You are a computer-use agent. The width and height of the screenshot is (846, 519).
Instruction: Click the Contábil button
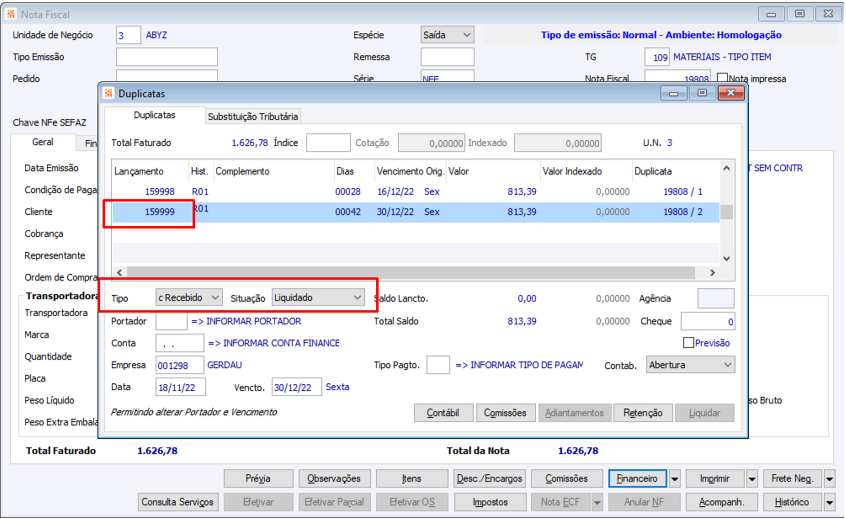click(x=443, y=413)
